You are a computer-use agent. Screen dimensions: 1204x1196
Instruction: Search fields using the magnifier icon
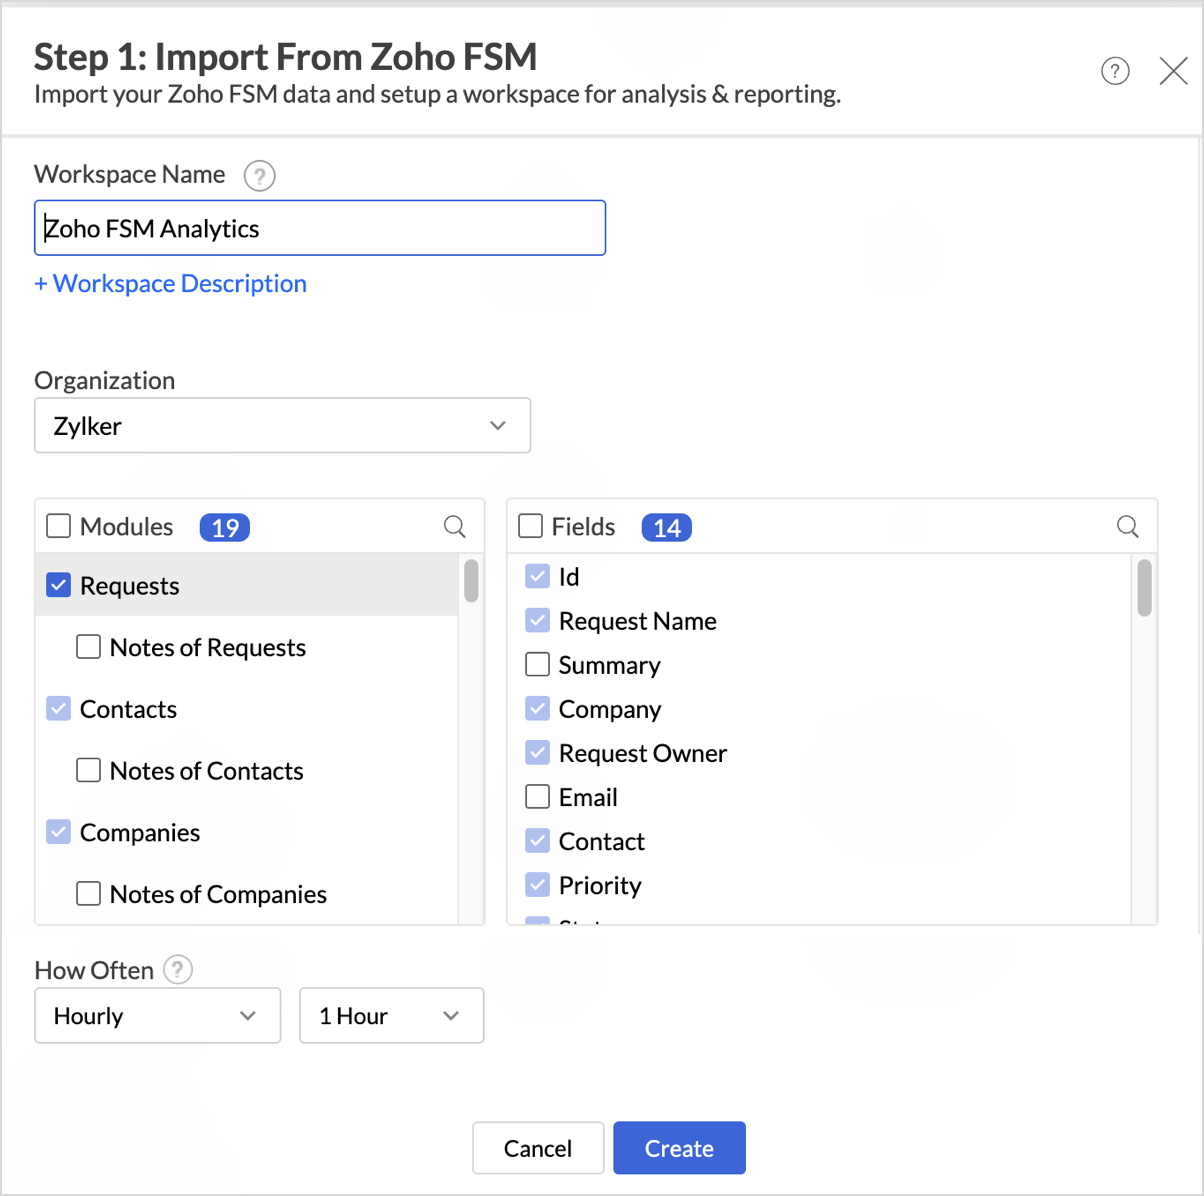tap(1127, 527)
